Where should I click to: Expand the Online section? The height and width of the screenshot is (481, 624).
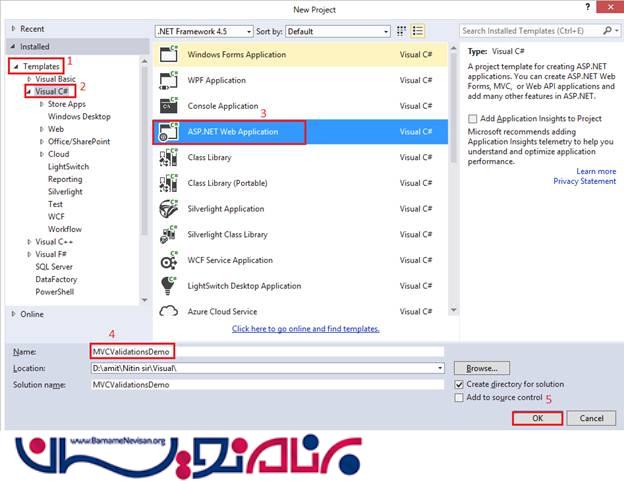(x=14, y=313)
